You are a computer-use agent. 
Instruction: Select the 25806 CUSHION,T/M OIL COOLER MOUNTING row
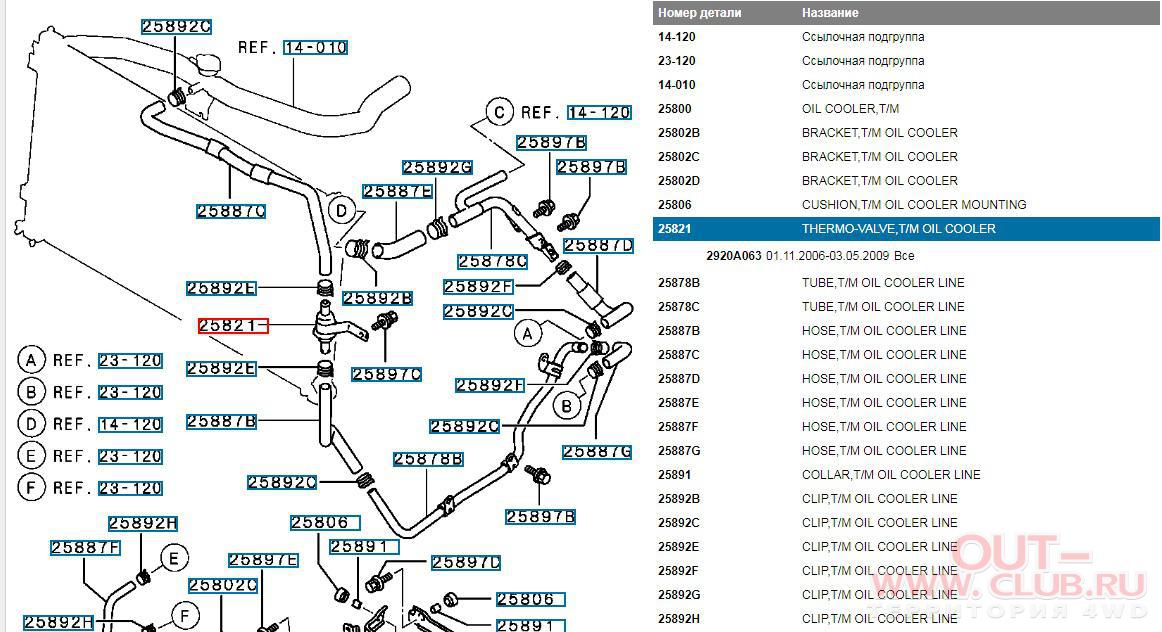coord(906,204)
